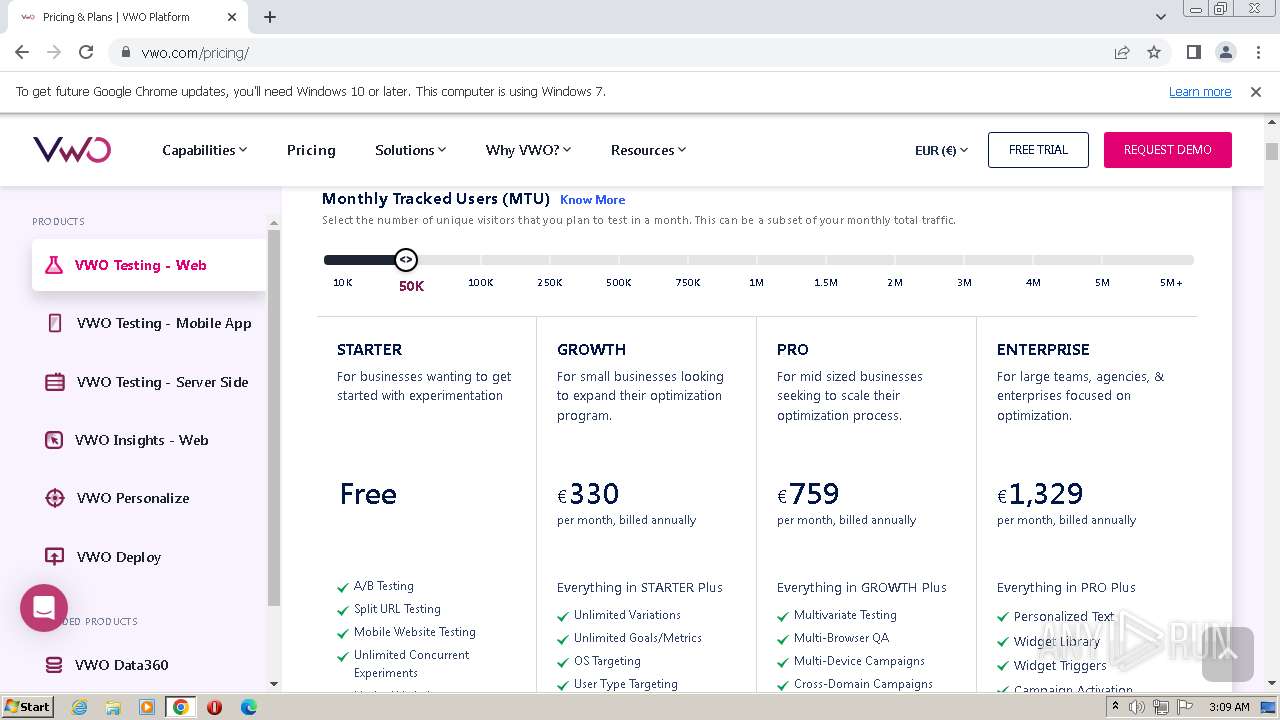Open the media player taskbar icon
The width and height of the screenshot is (1280, 720).
(x=147, y=707)
